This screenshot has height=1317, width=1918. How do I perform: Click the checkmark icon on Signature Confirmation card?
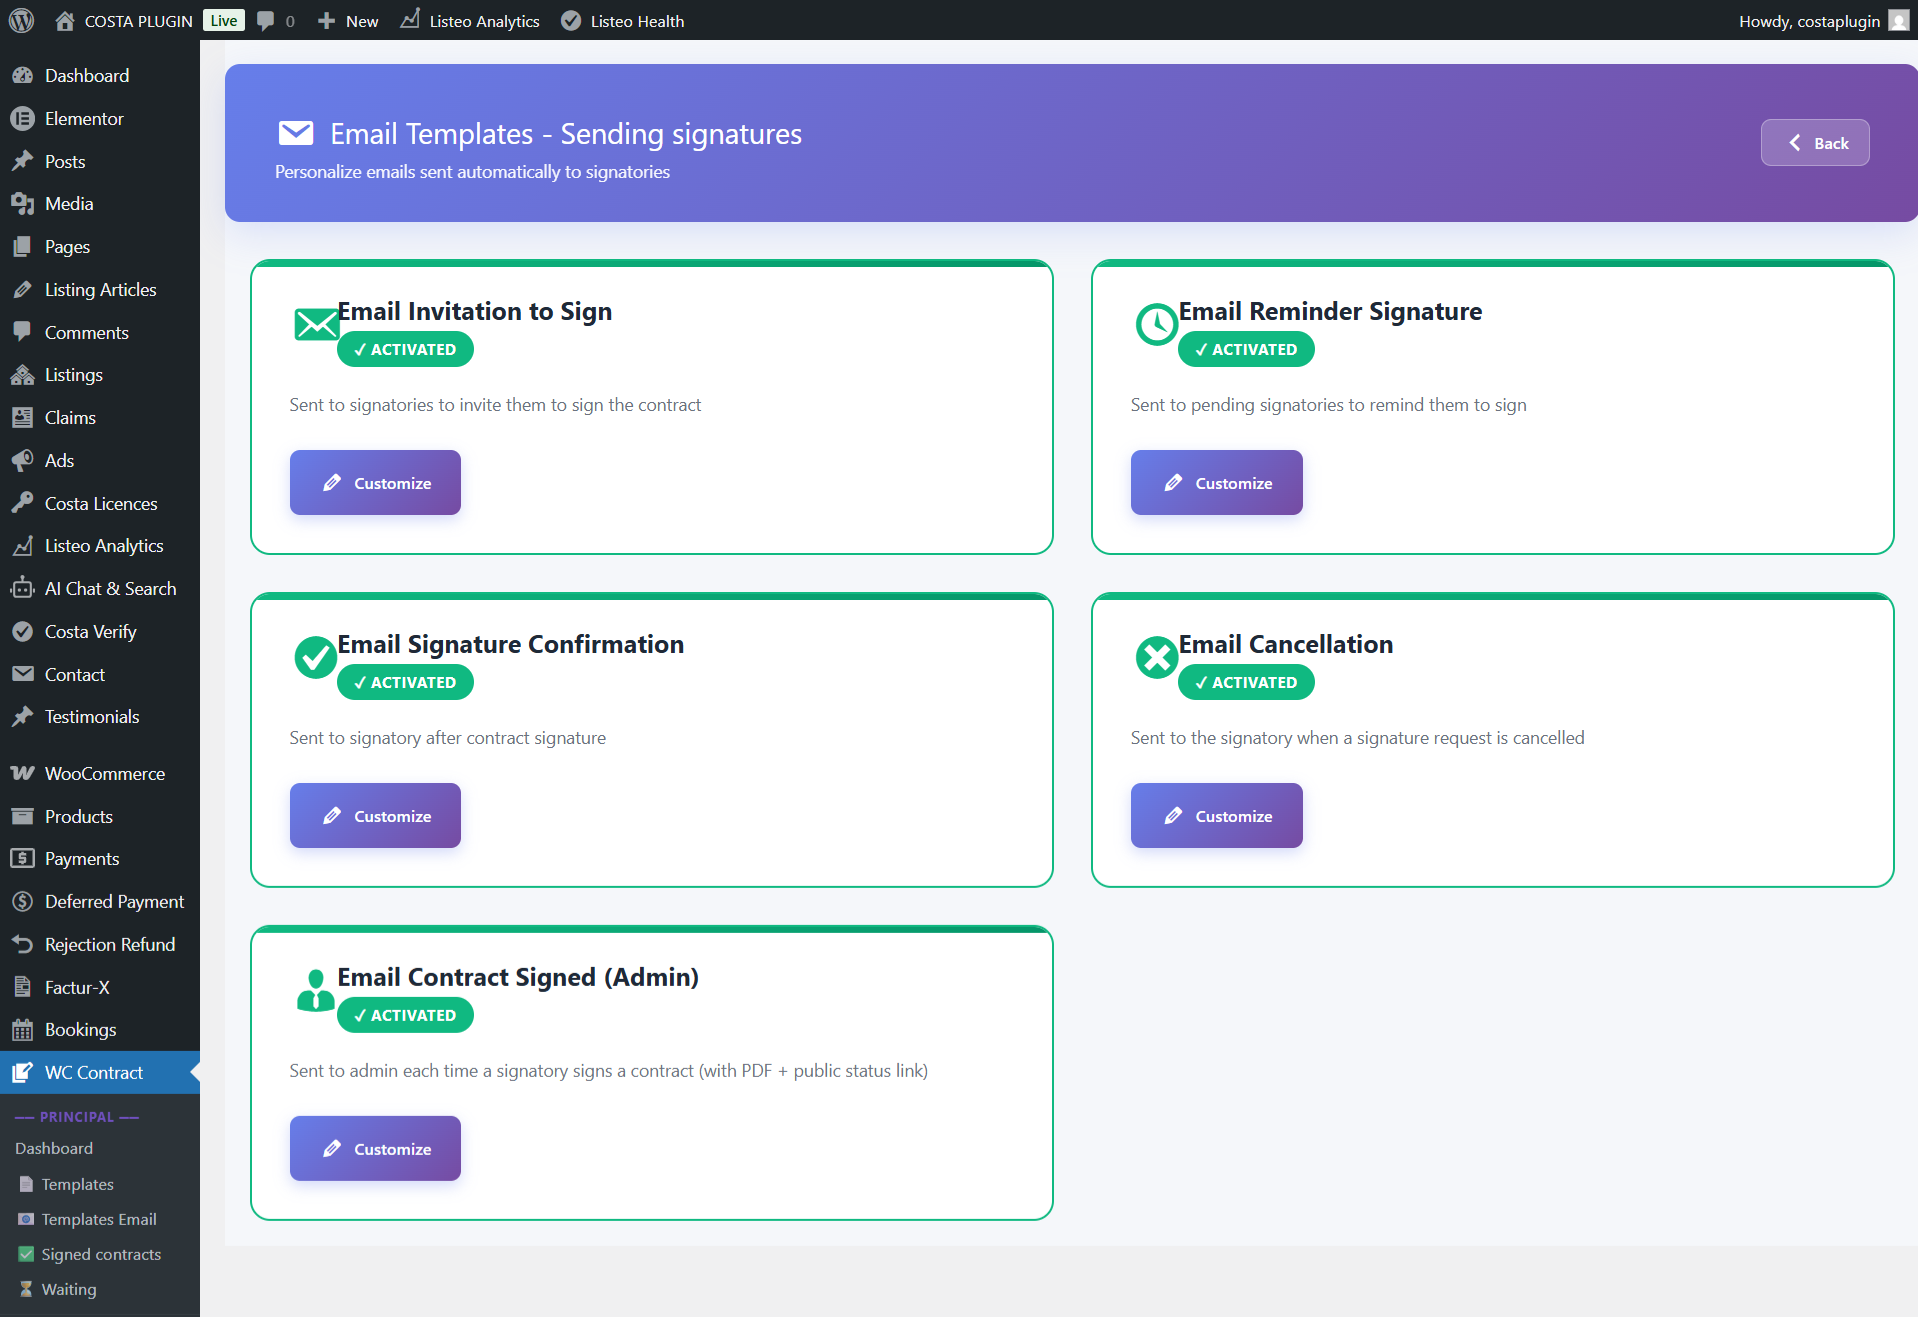tap(315, 657)
